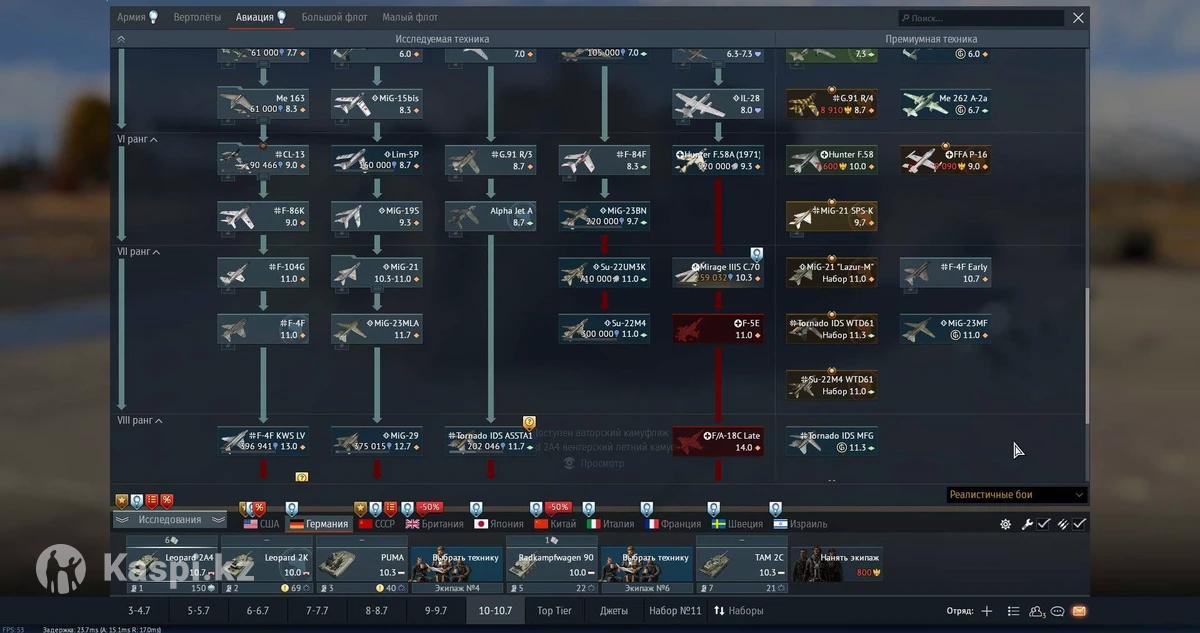The image size is (1200, 633).
Task: Add a squad member with plus icon
Action: click(x=987, y=611)
